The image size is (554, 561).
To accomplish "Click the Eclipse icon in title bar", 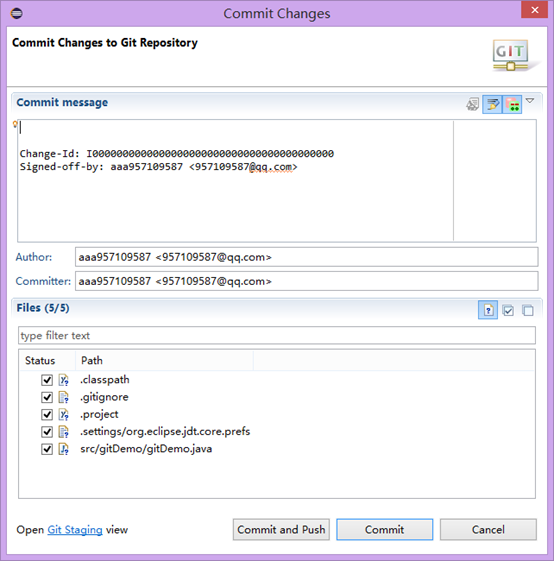I will pos(16,14).
